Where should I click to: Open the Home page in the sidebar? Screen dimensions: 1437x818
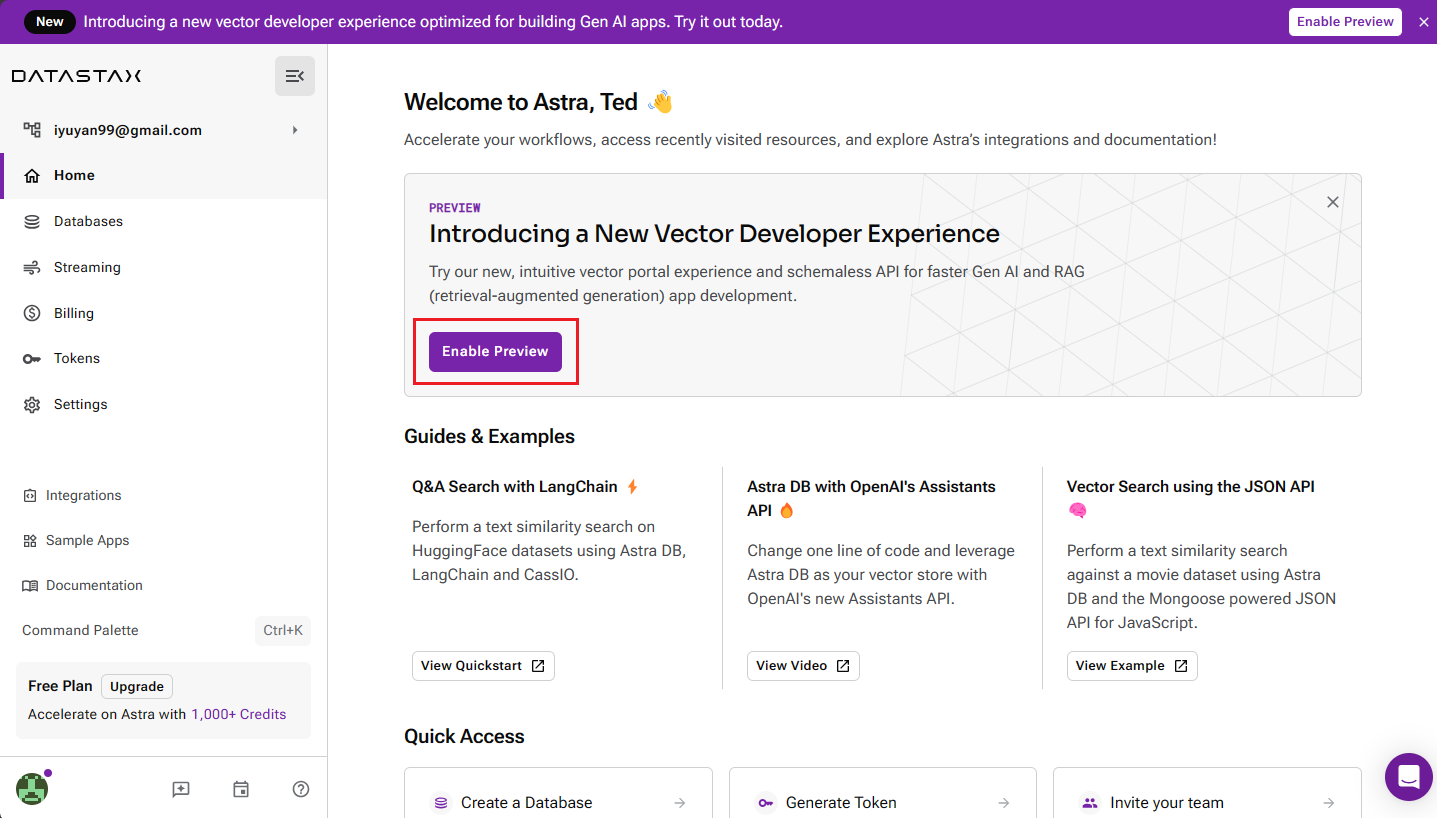pyautogui.click(x=164, y=176)
